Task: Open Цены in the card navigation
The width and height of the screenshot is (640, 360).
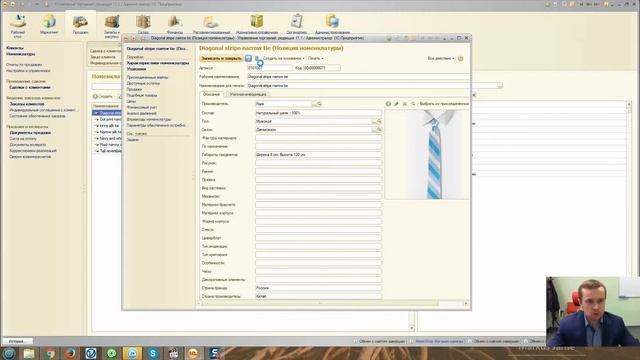Action: tap(131, 101)
